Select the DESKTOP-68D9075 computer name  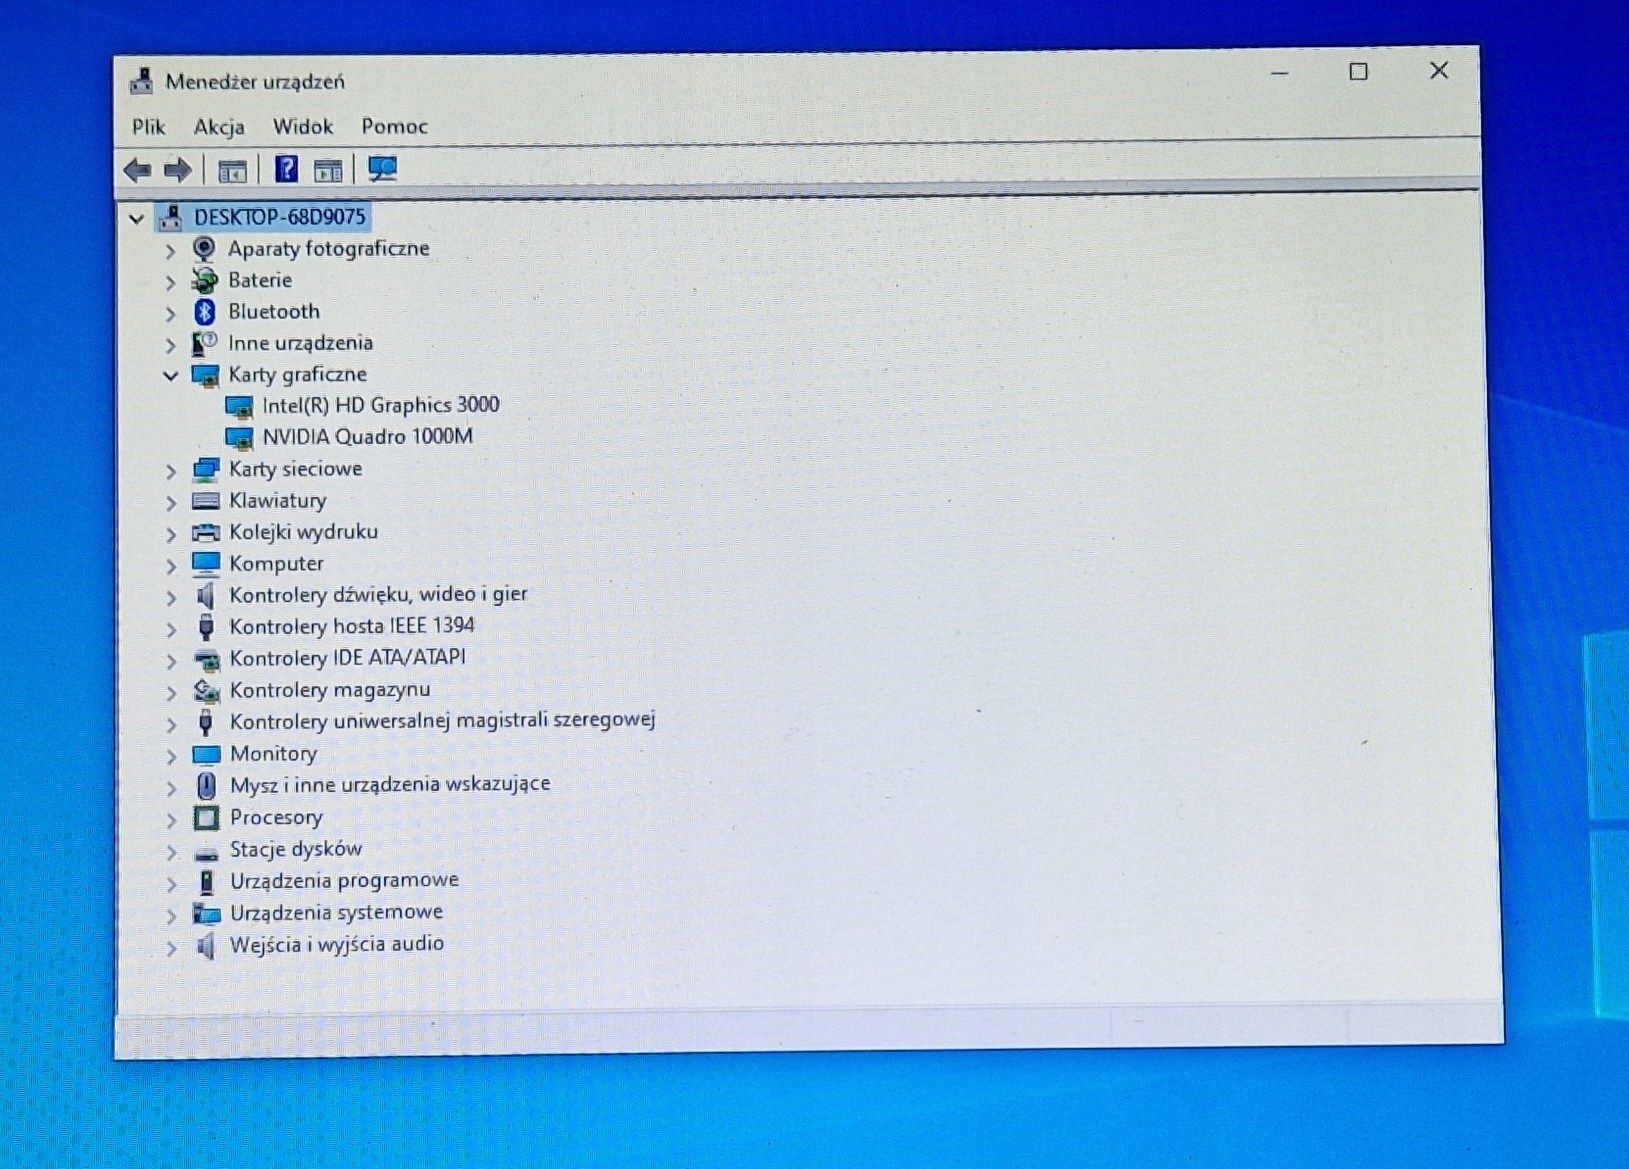click(x=280, y=217)
